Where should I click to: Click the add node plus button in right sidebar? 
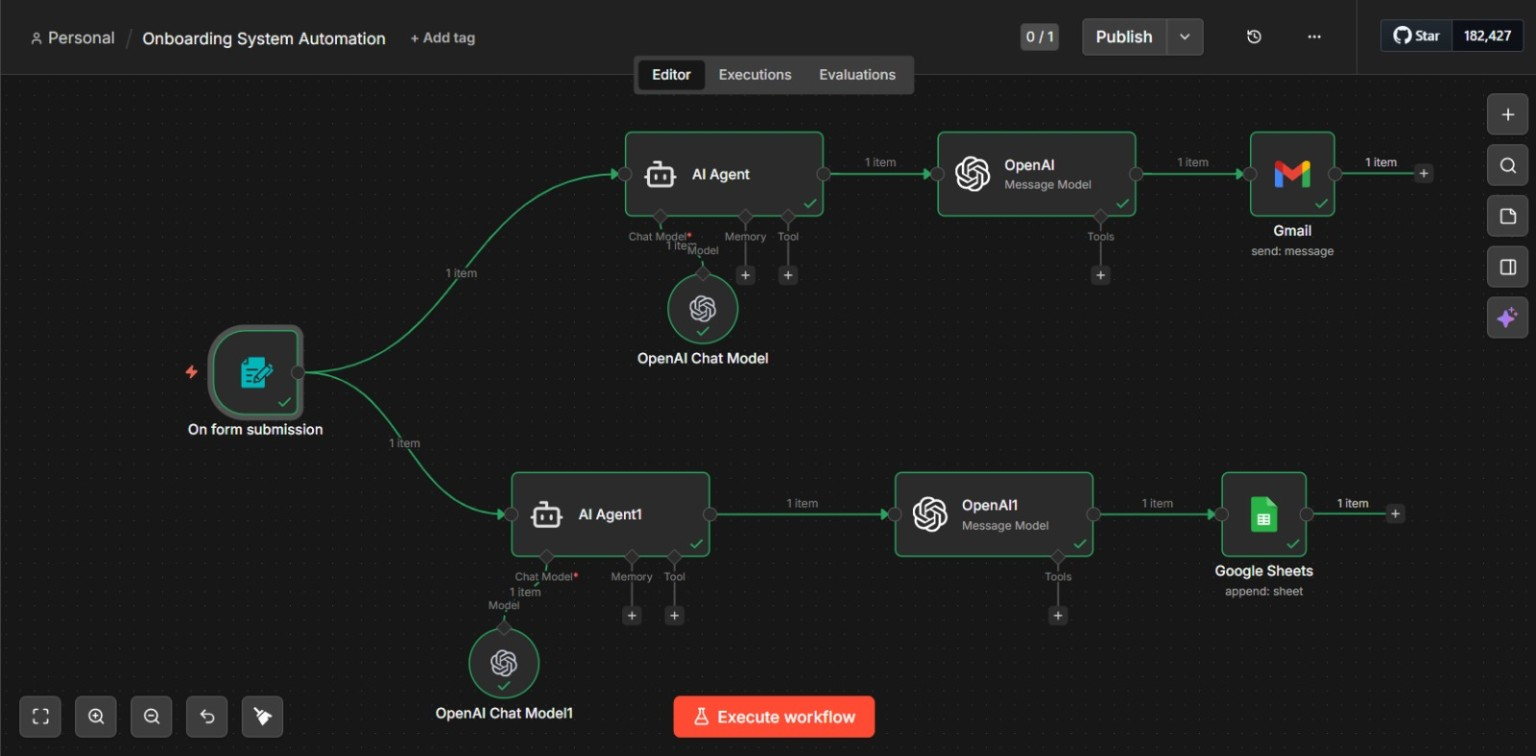tap(1507, 115)
